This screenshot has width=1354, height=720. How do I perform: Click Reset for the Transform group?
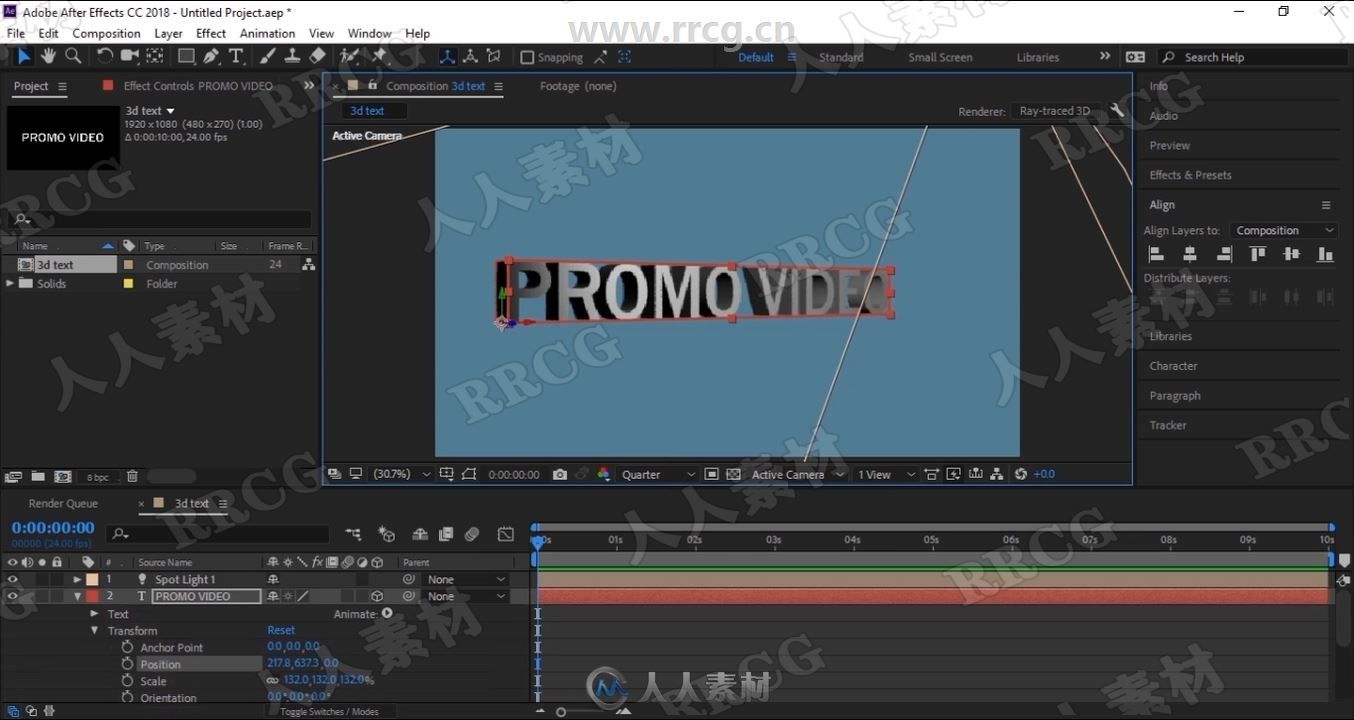coord(281,630)
